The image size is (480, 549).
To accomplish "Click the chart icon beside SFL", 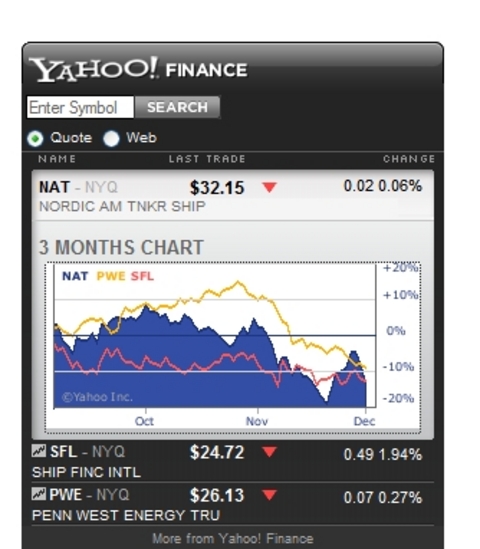I will pyautogui.click(x=39, y=451).
